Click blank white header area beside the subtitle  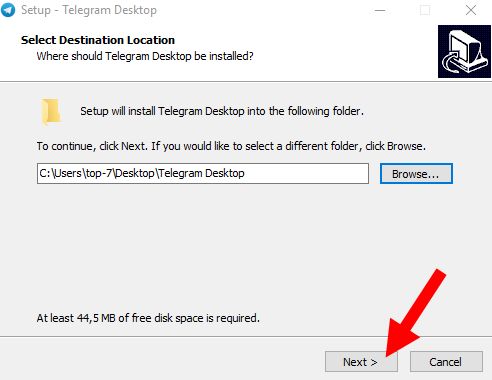click(x=343, y=53)
